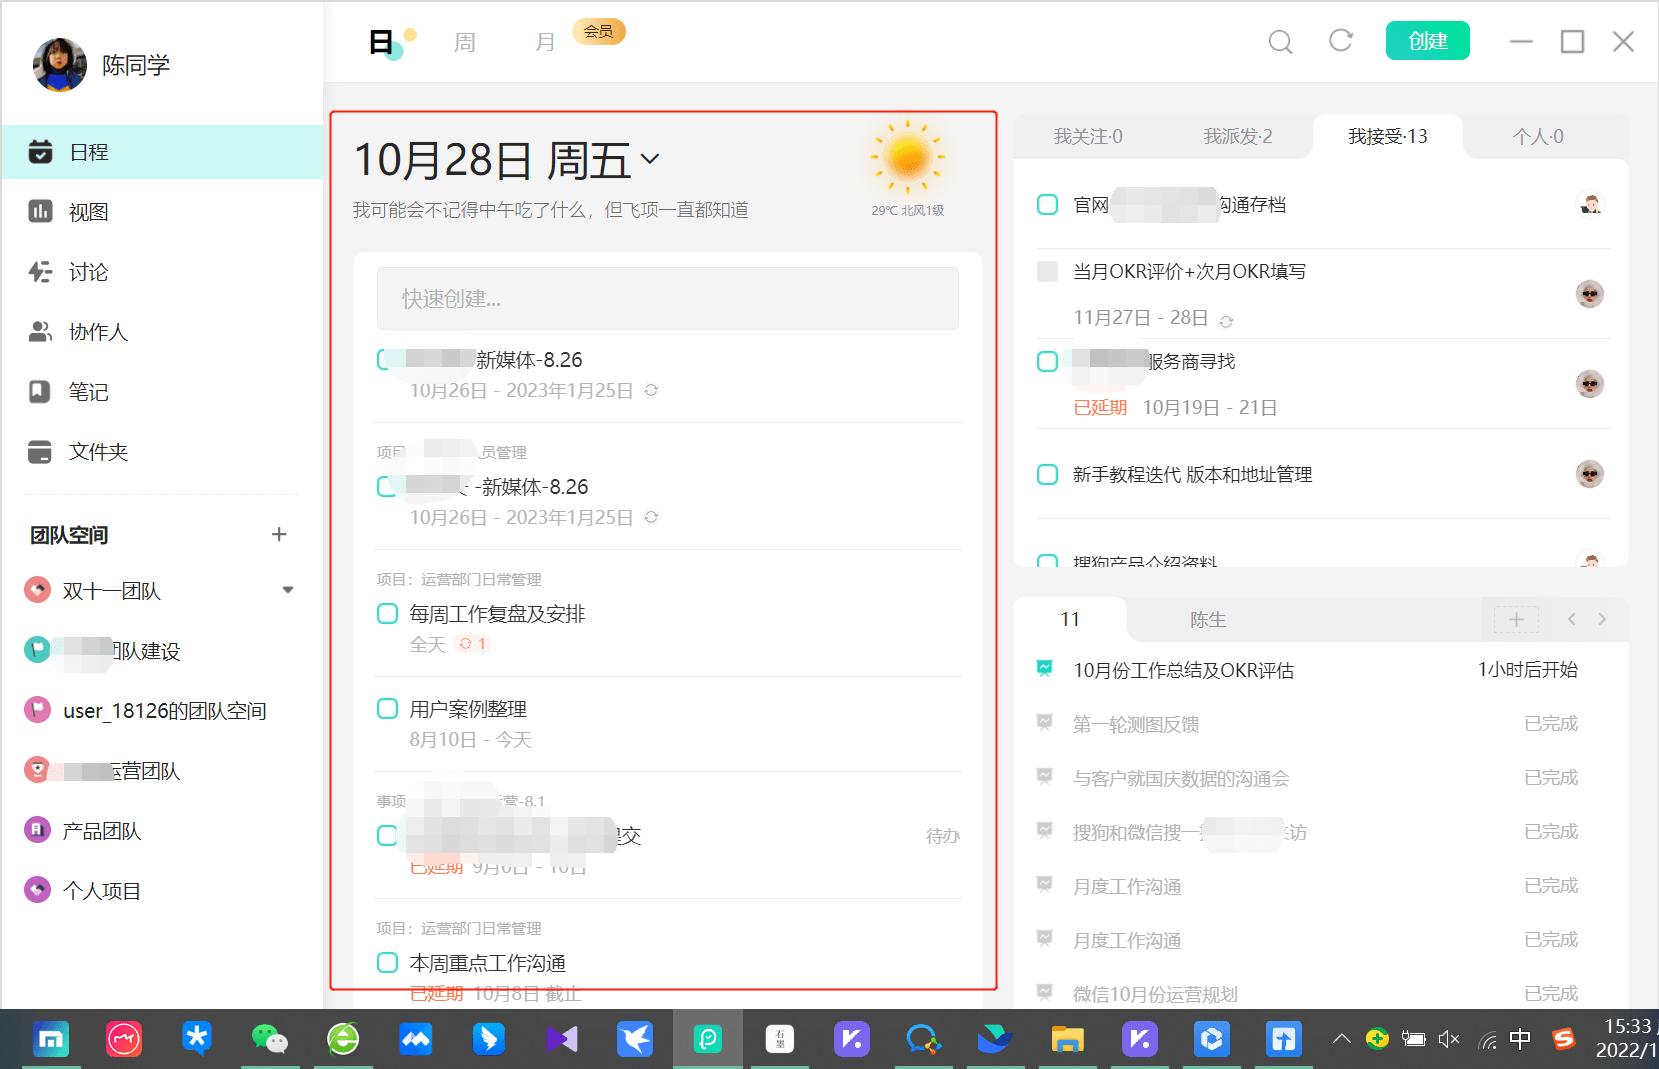
Task: Open the 文件夹 section
Action: pos(96,452)
